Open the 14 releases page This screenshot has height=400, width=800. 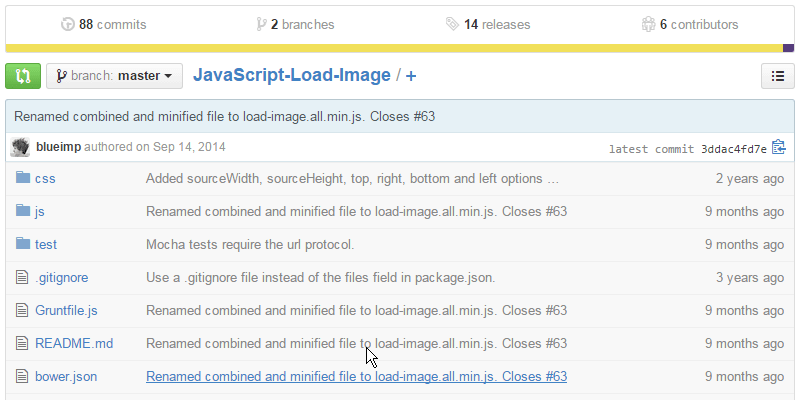click(x=488, y=24)
